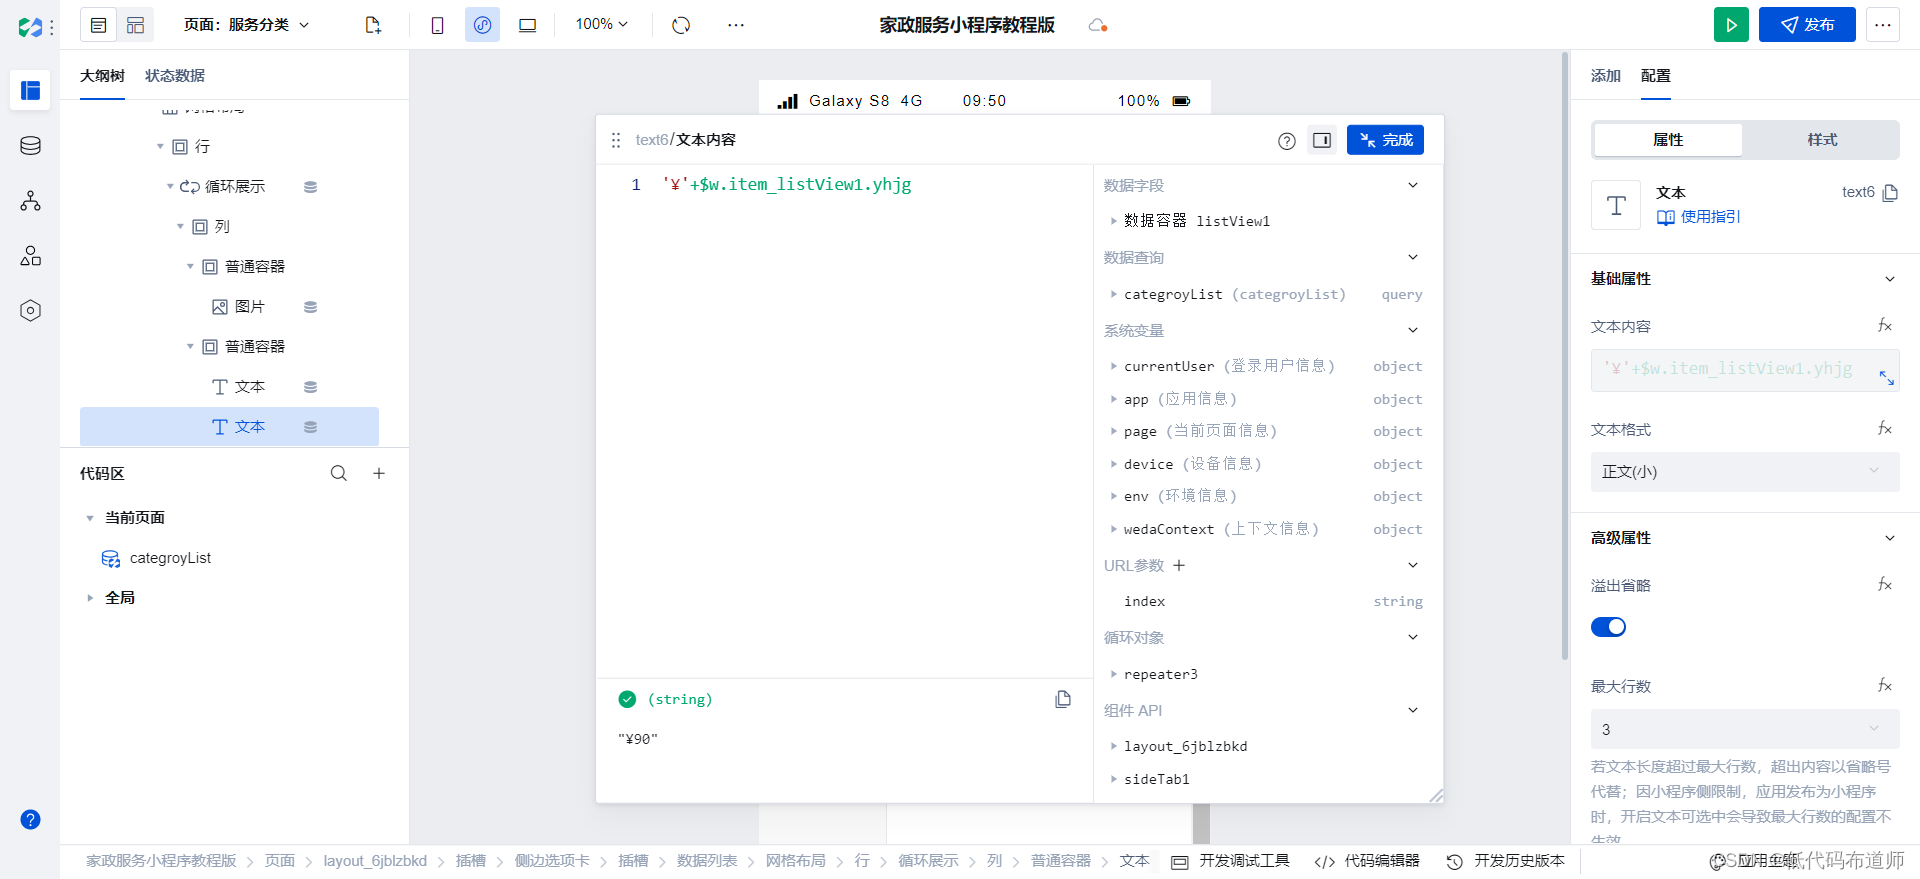Viewport: 1920px width, 879px height.
Task: Expand the 全局 code section
Action: 90,598
